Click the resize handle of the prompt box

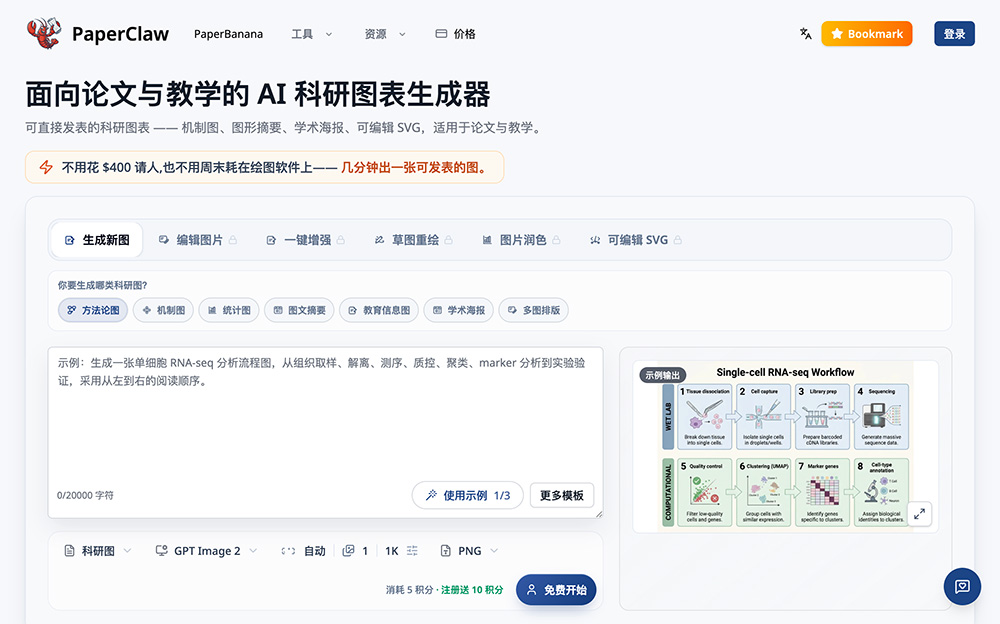(599, 514)
